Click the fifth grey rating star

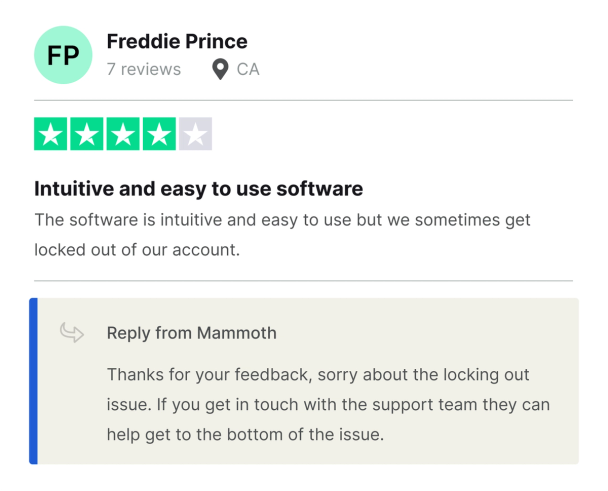coord(195,134)
